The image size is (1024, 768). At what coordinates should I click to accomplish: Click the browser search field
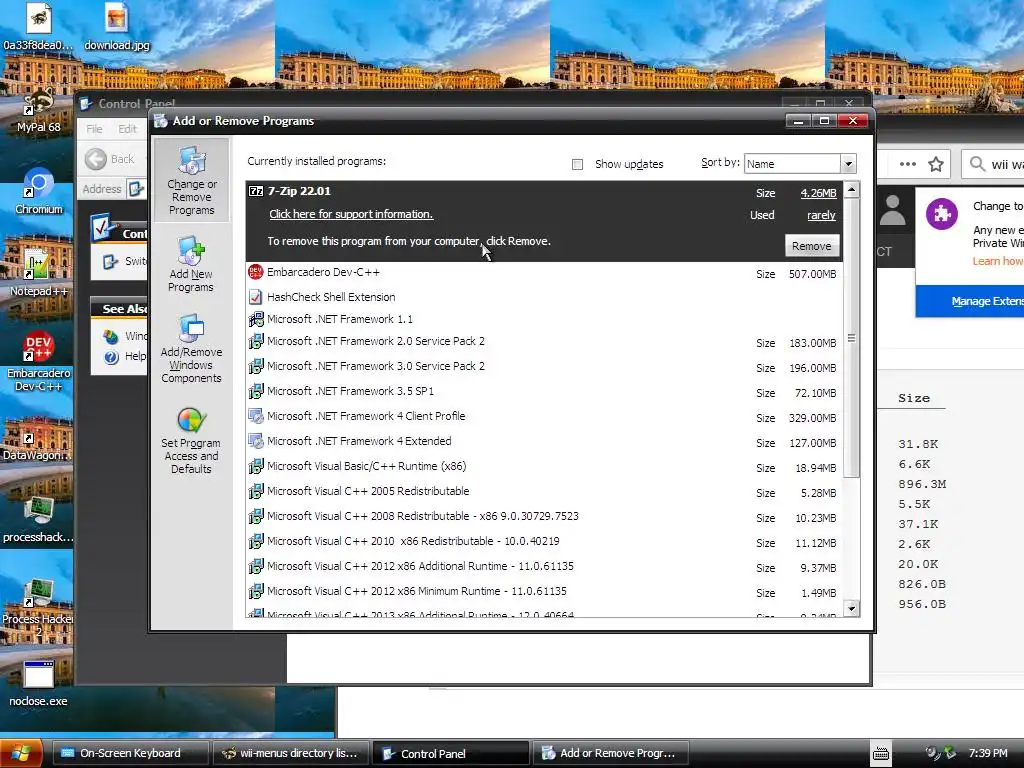[x=993, y=164]
